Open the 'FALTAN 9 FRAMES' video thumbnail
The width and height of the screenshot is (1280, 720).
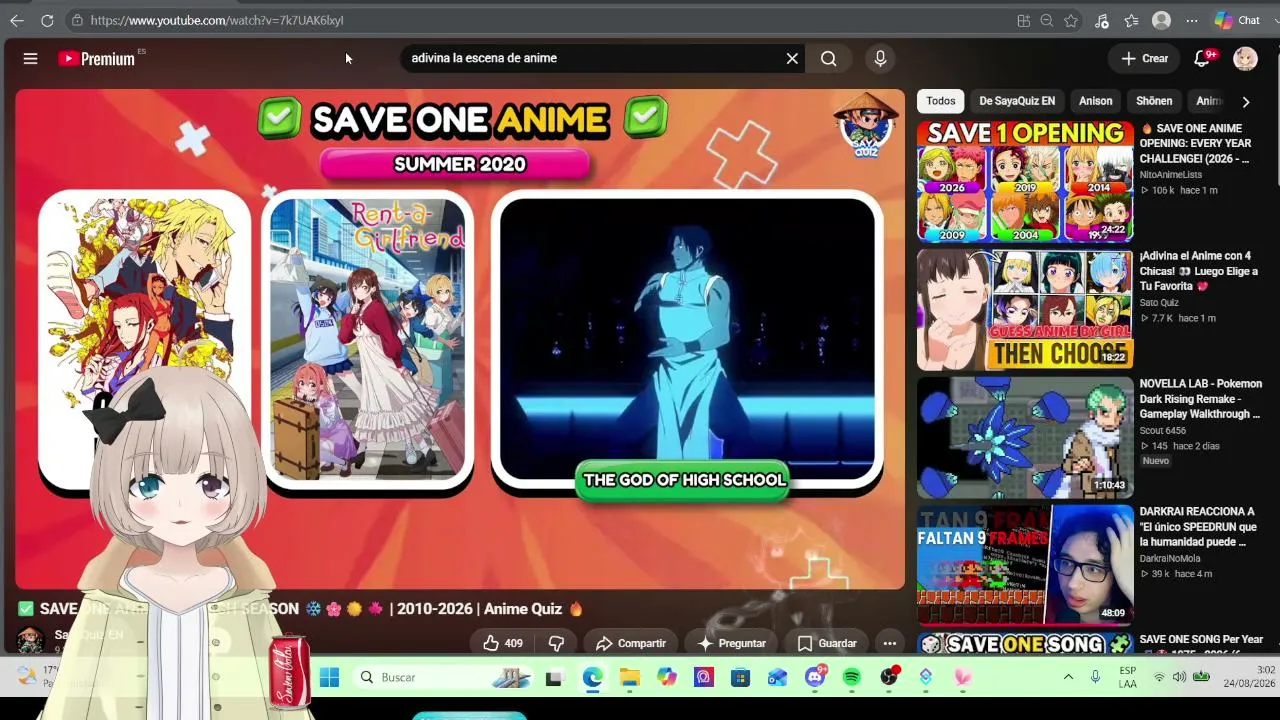tap(1025, 565)
